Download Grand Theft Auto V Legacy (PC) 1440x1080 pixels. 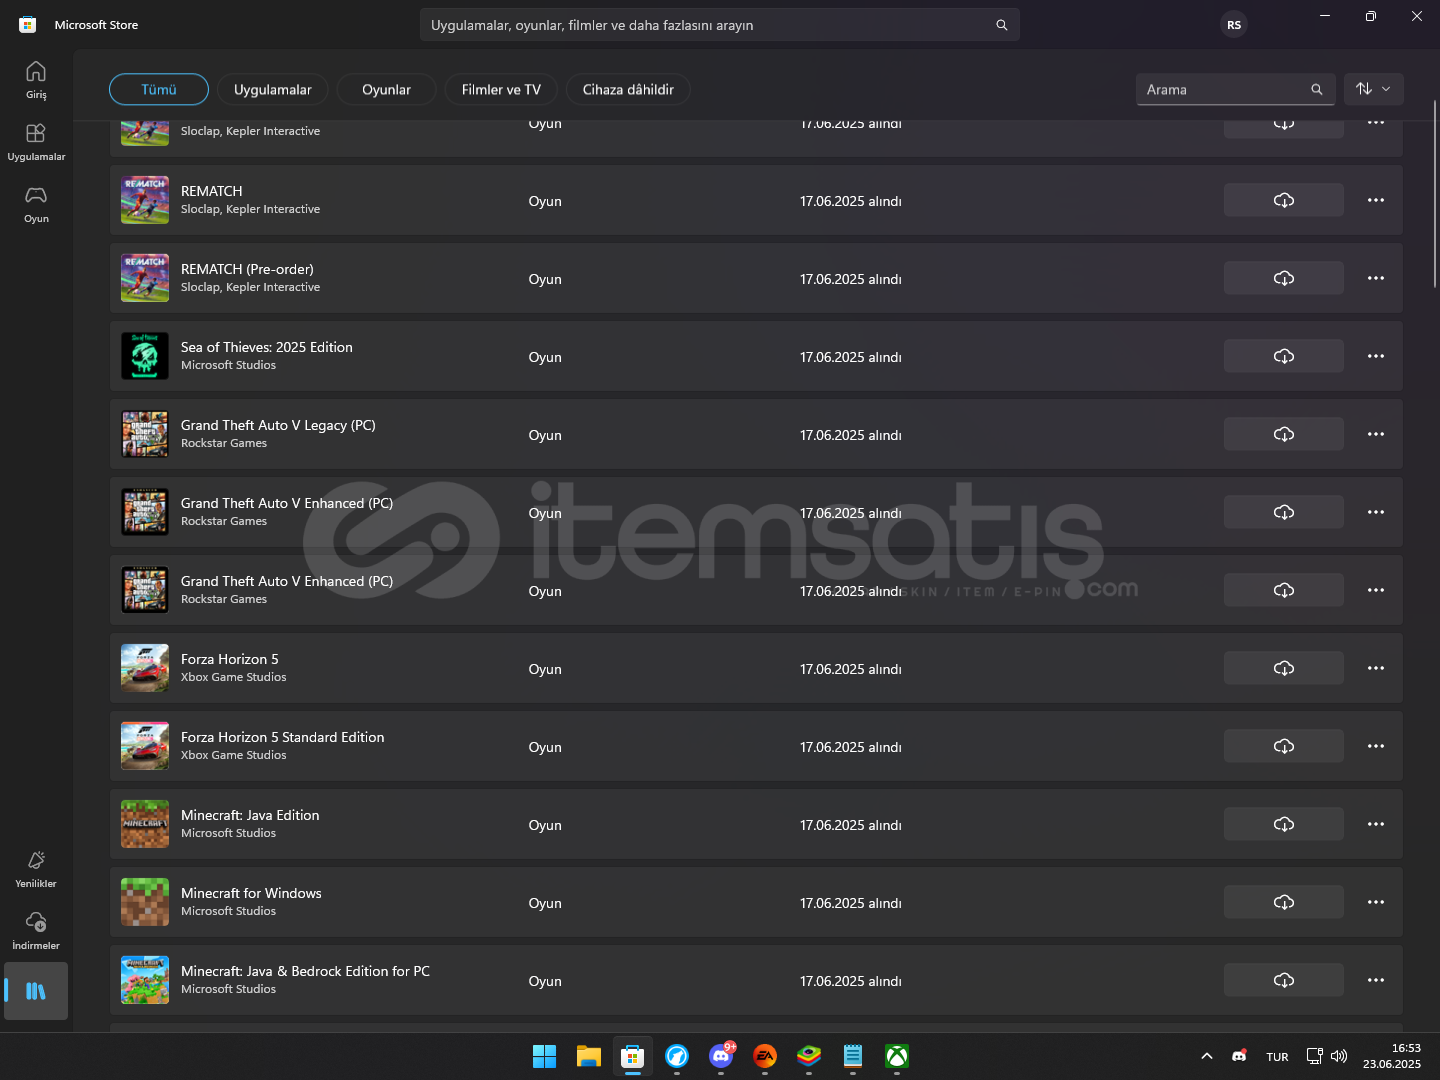point(1284,434)
